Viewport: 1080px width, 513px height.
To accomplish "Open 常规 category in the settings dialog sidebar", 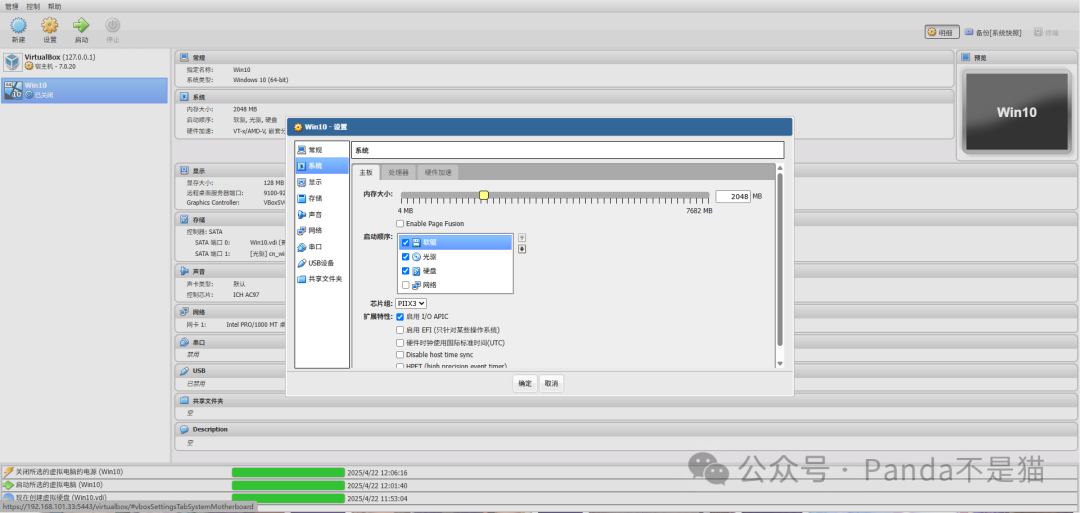I will 322,149.
